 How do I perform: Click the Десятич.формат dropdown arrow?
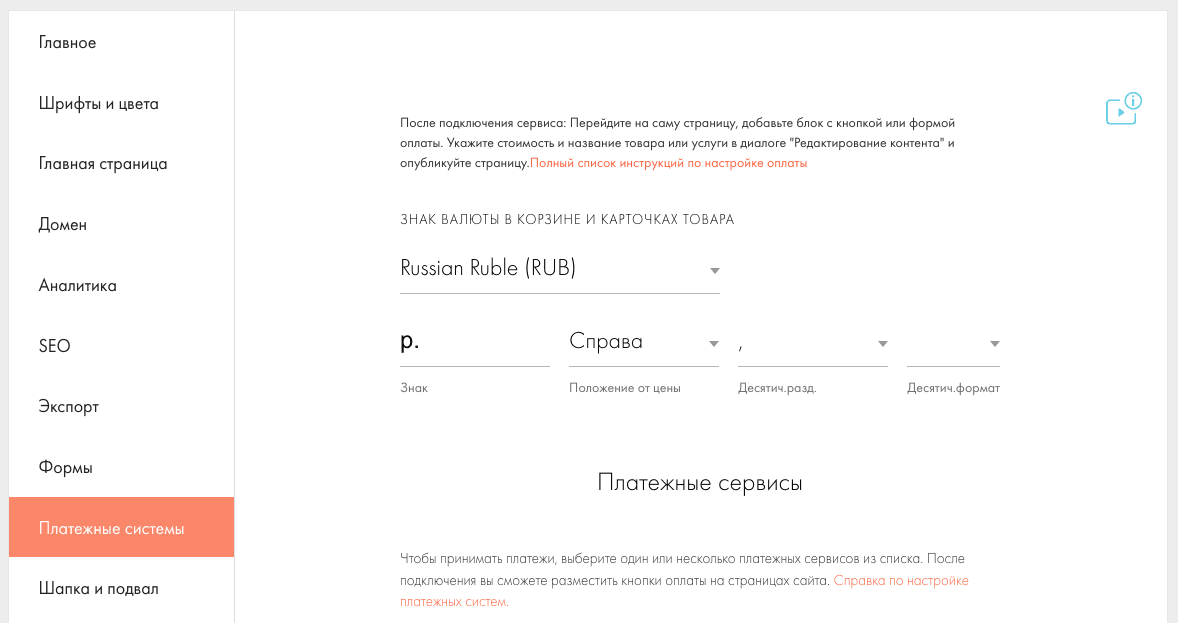click(x=994, y=344)
